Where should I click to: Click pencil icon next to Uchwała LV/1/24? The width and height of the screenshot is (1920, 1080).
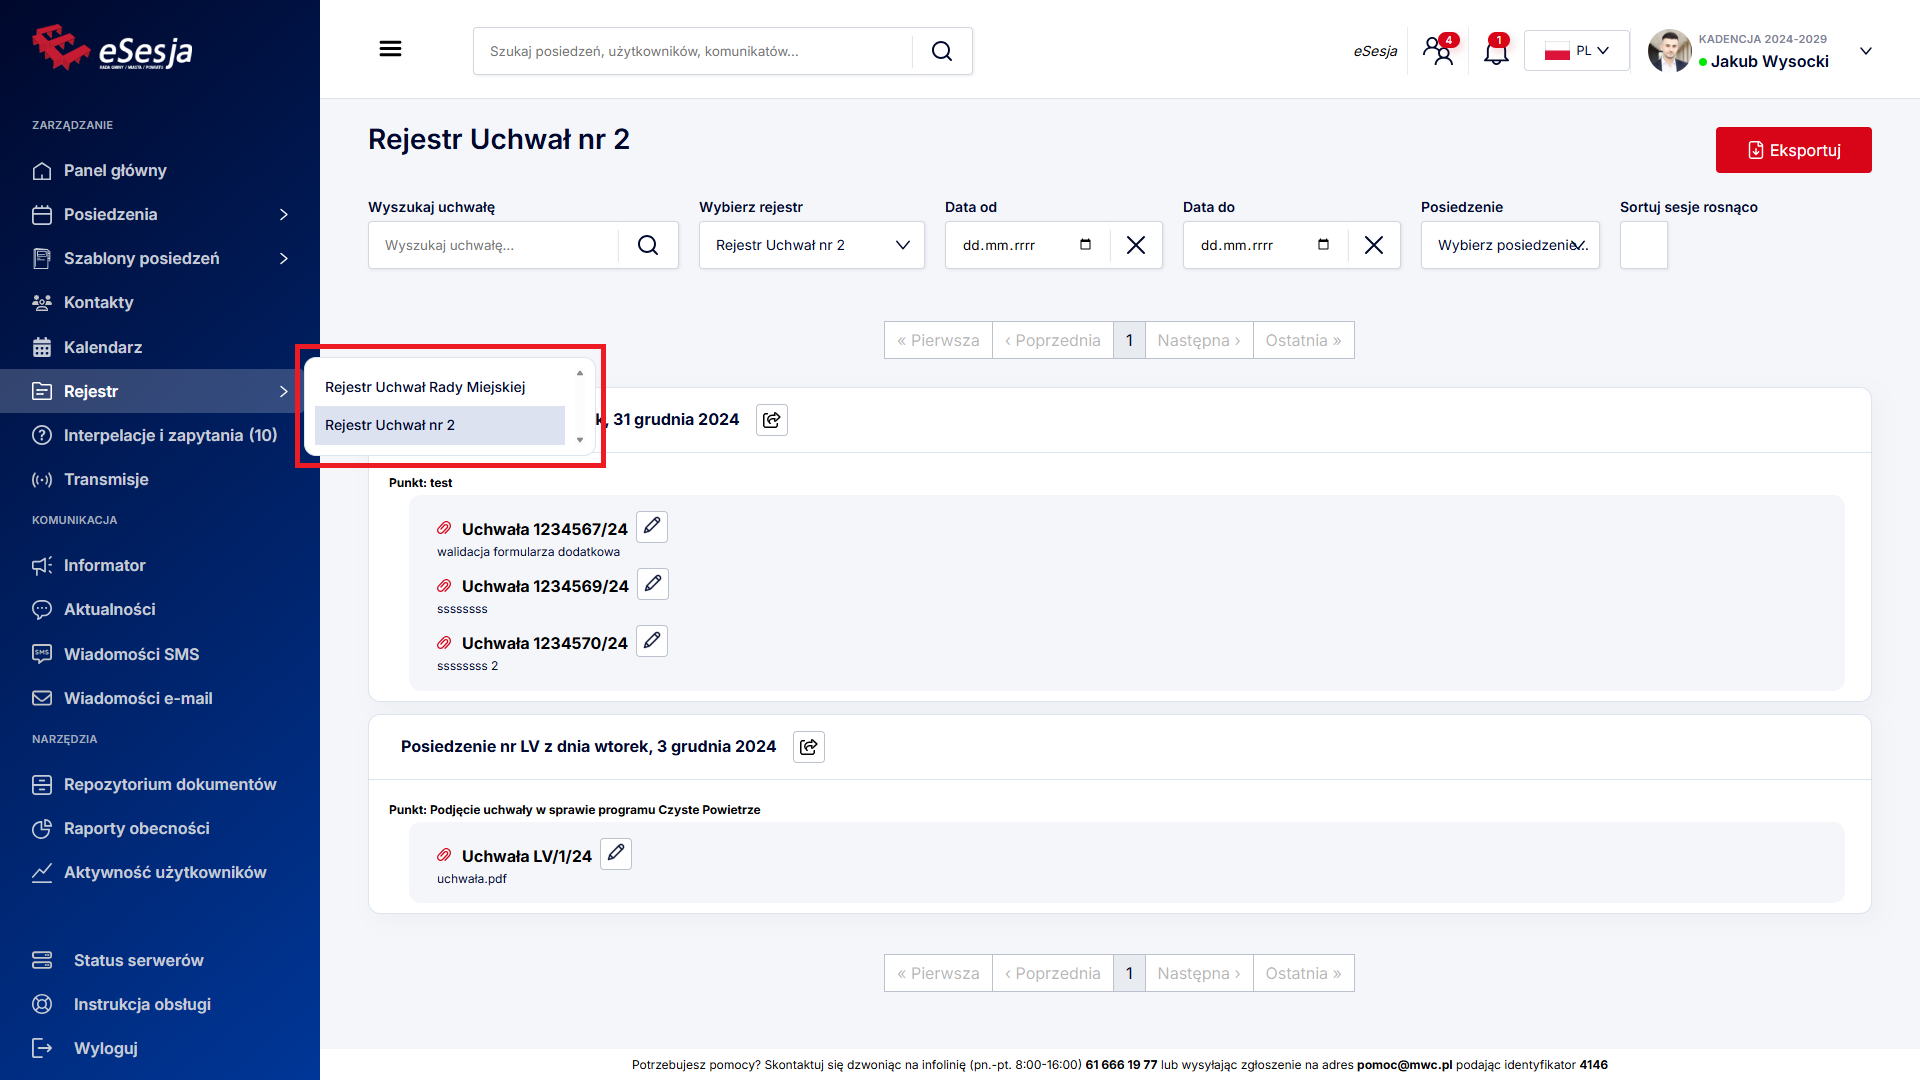[616, 854]
